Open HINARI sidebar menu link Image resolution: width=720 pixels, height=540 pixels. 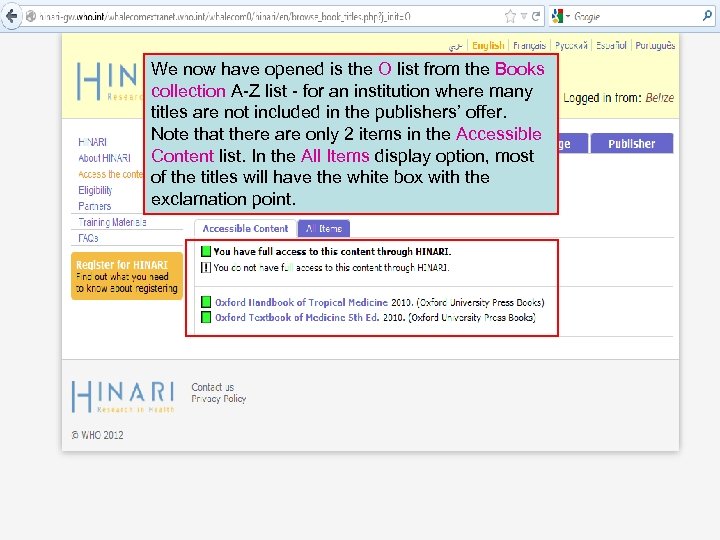click(x=92, y=142)
